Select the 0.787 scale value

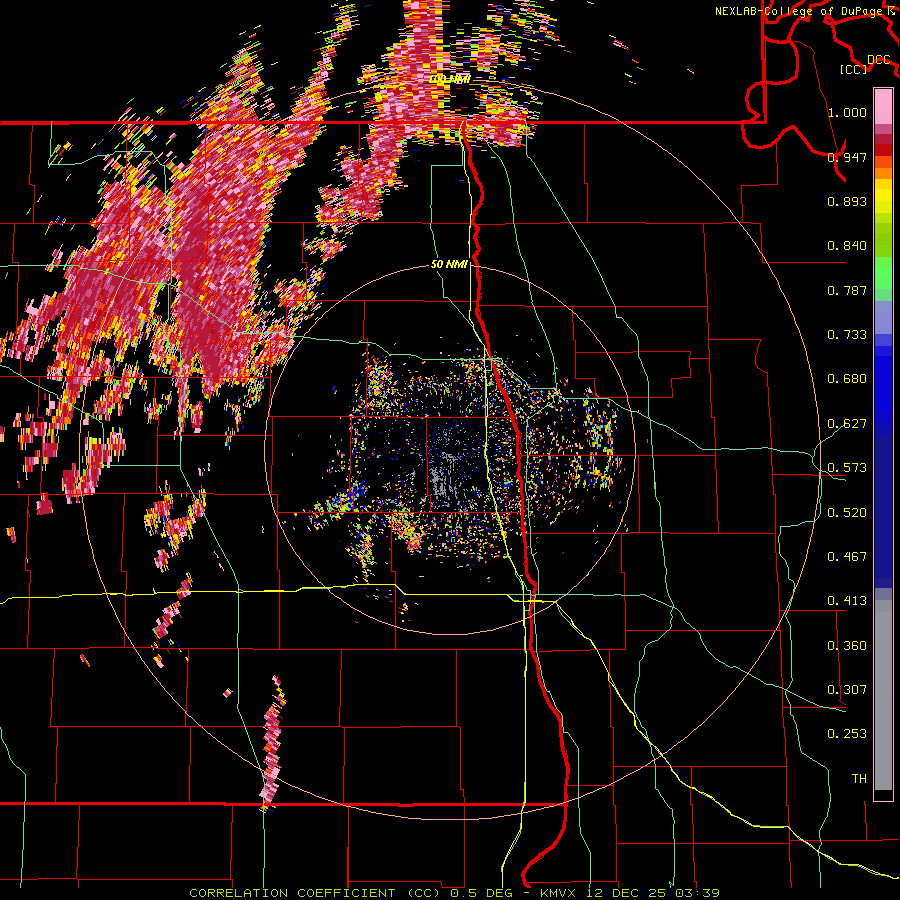click(x=847, y=290)
